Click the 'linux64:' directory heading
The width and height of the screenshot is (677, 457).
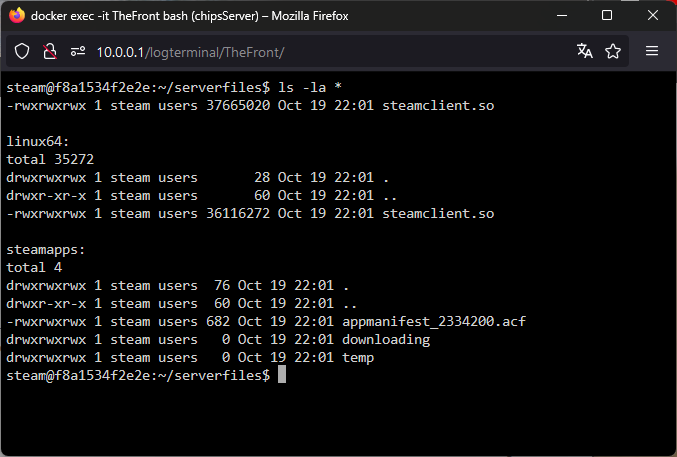[x=38, y=141]
